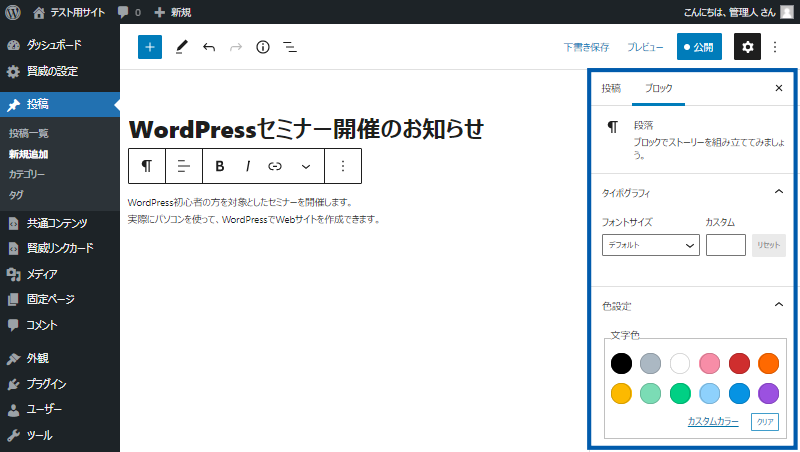Open the 投稿 menu in sidebar

coord(60,104)
